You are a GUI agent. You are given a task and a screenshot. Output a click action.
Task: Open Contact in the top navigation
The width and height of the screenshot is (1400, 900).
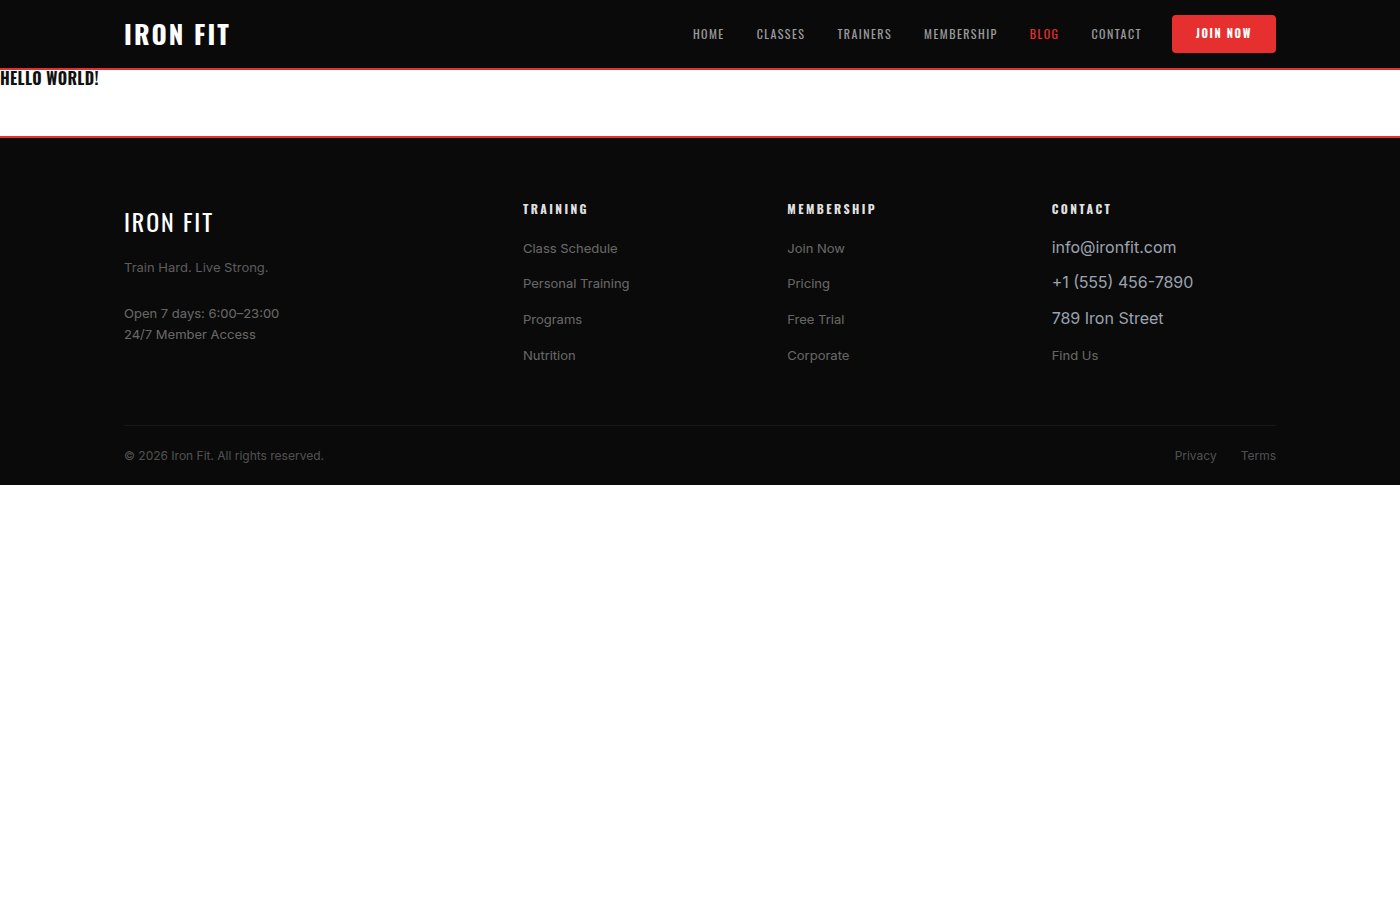[x=1116, y=34]
